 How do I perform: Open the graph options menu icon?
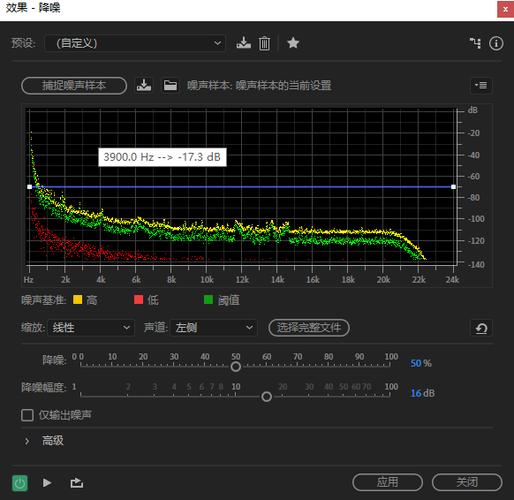click(481, 86)
